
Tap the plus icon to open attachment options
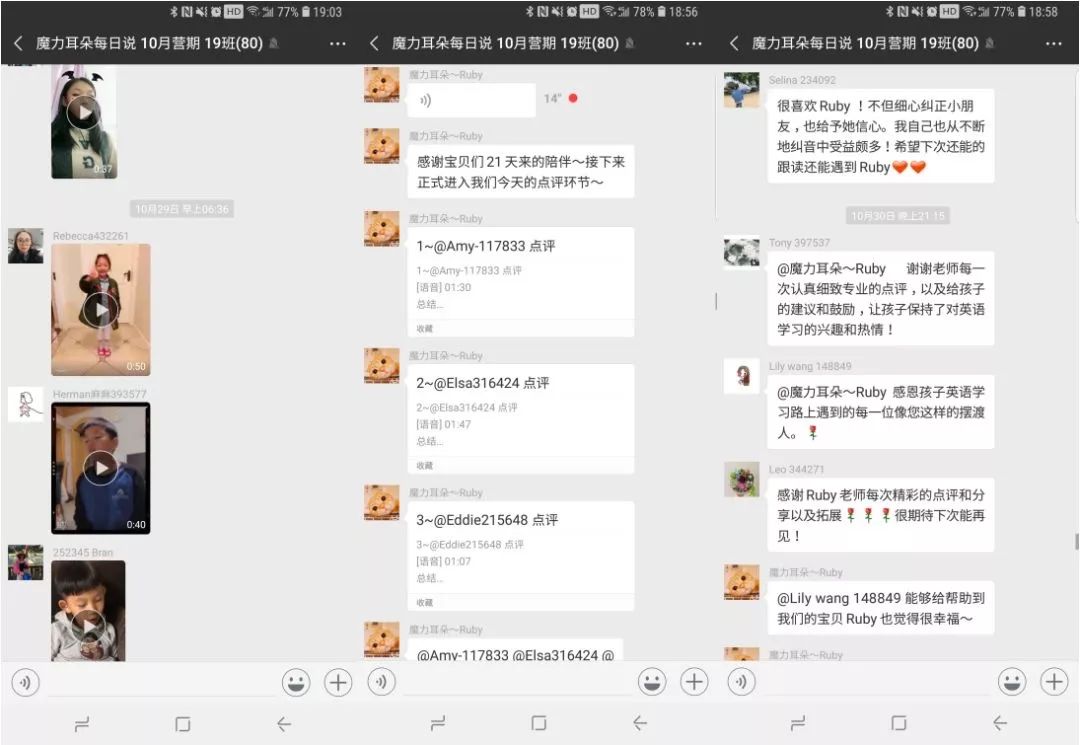click(x=337, y=681)
